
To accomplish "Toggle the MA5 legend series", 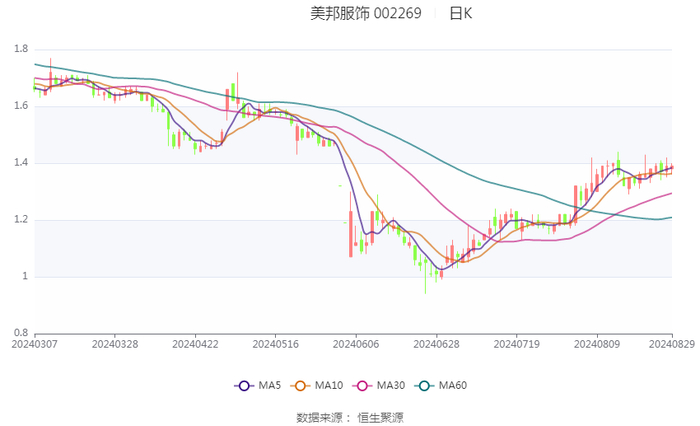I will click(x=257, y=385).
